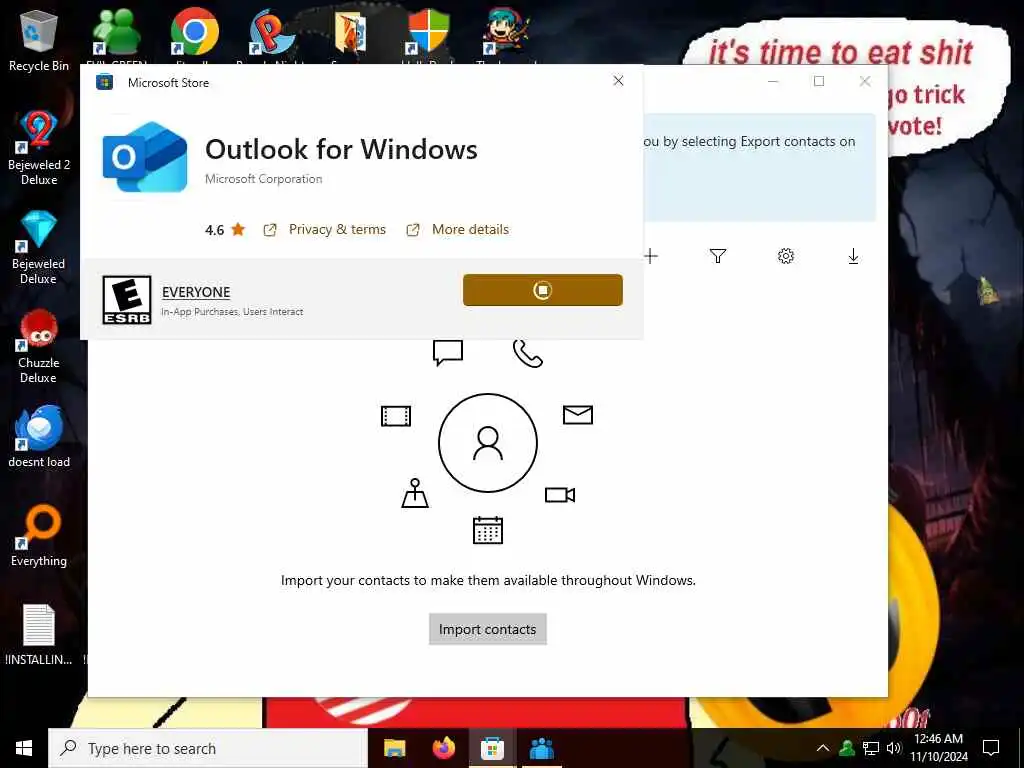The image size is (1024, 768).
Task: Stop the Outlook for Windows download
Action: (543, 290)
